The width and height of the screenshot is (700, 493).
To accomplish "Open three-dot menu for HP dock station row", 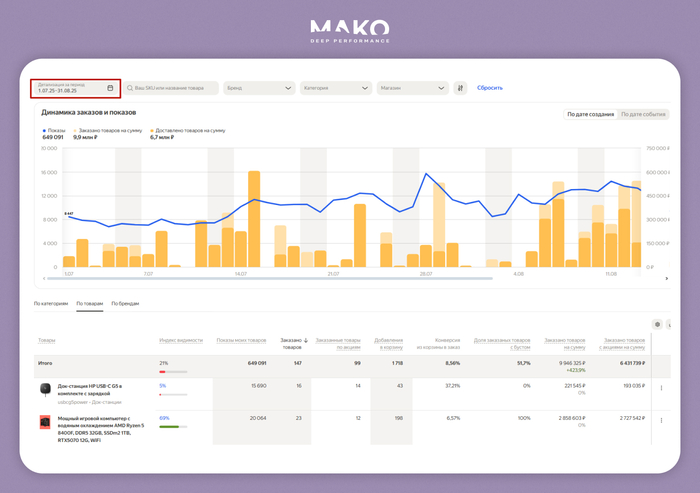I will pos(661,388).
